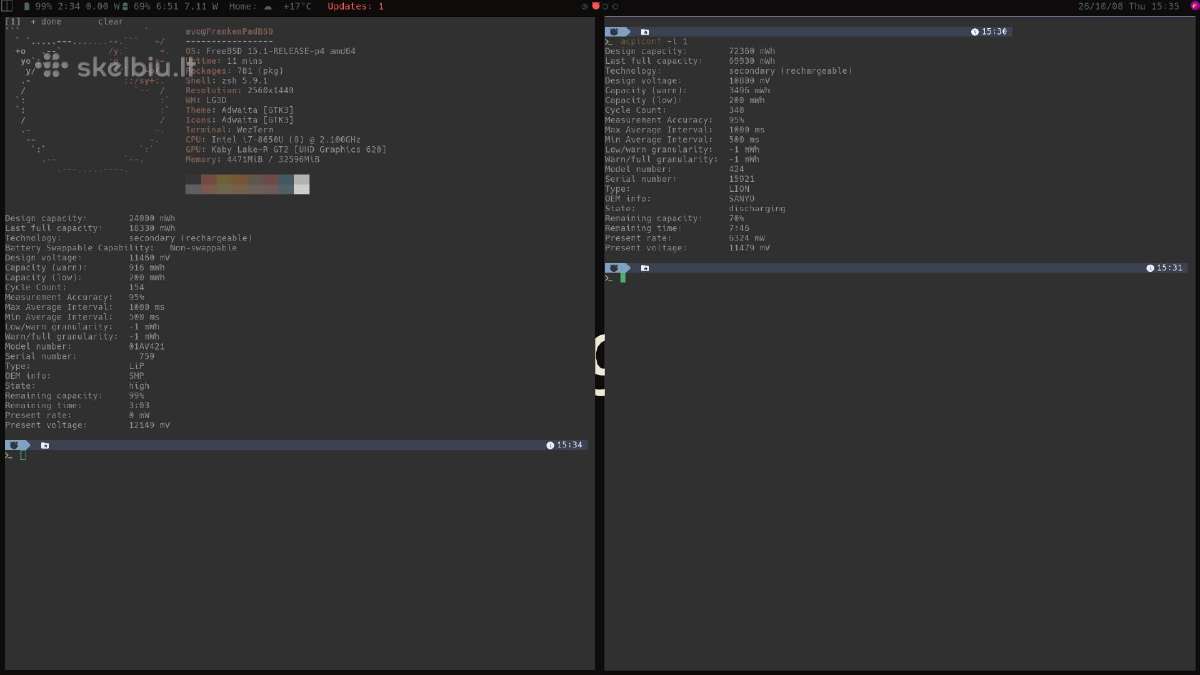1200x675 pixels.
Task: Click the folder icon in the 15:34 prompt
Action: (45, 445)
